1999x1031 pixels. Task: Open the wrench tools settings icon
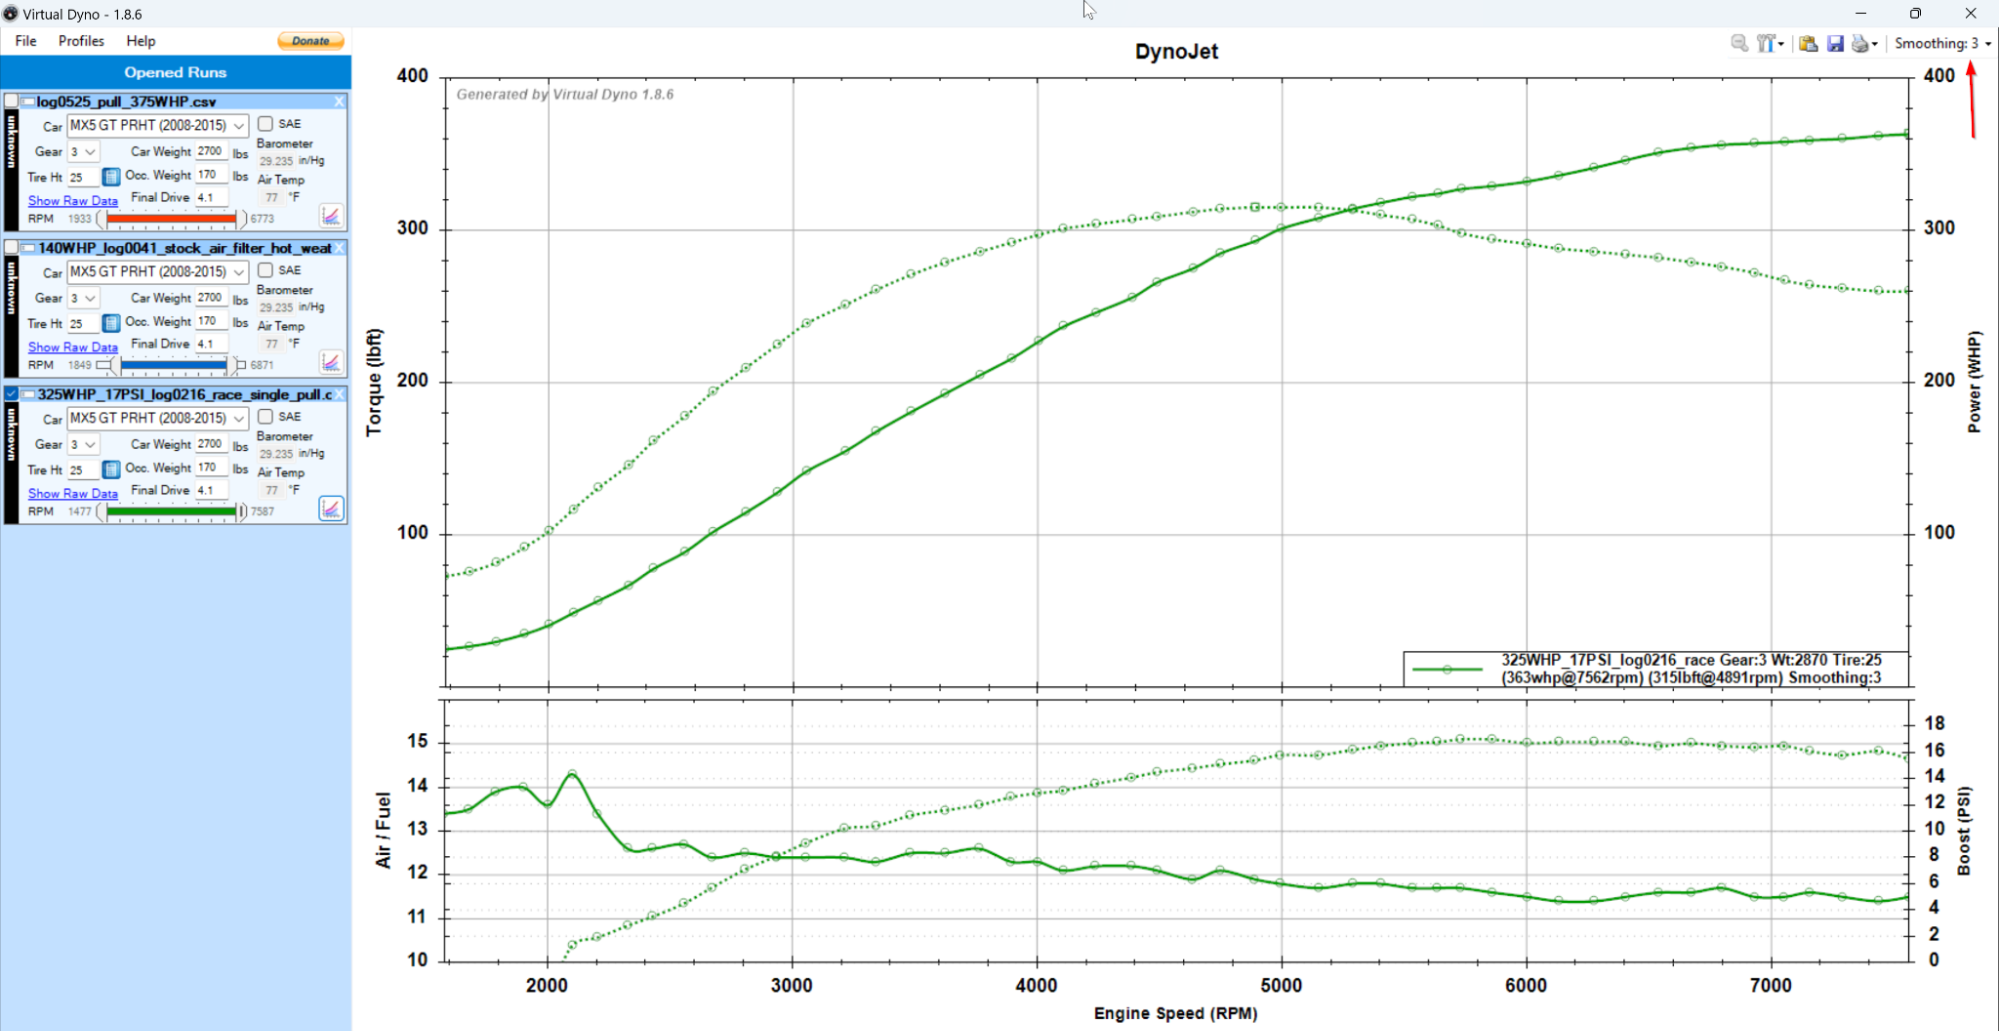coord(1768,43)
